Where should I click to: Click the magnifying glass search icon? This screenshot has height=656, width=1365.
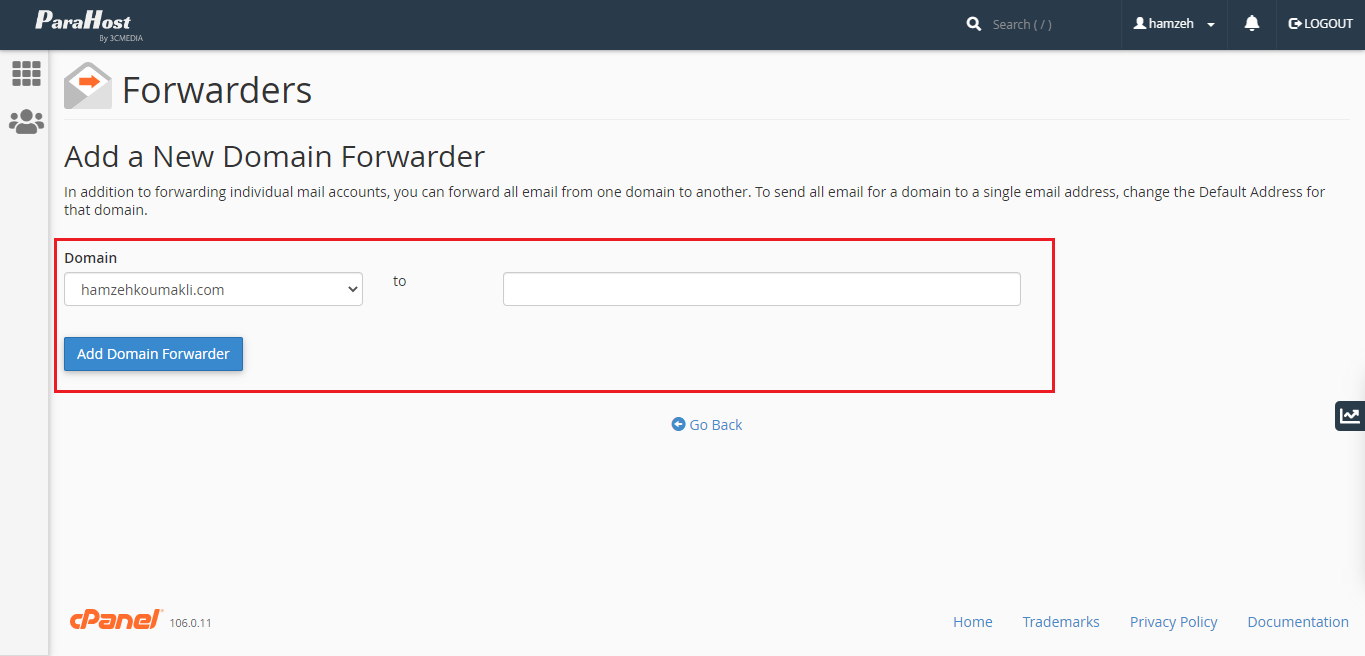[974, 24]
